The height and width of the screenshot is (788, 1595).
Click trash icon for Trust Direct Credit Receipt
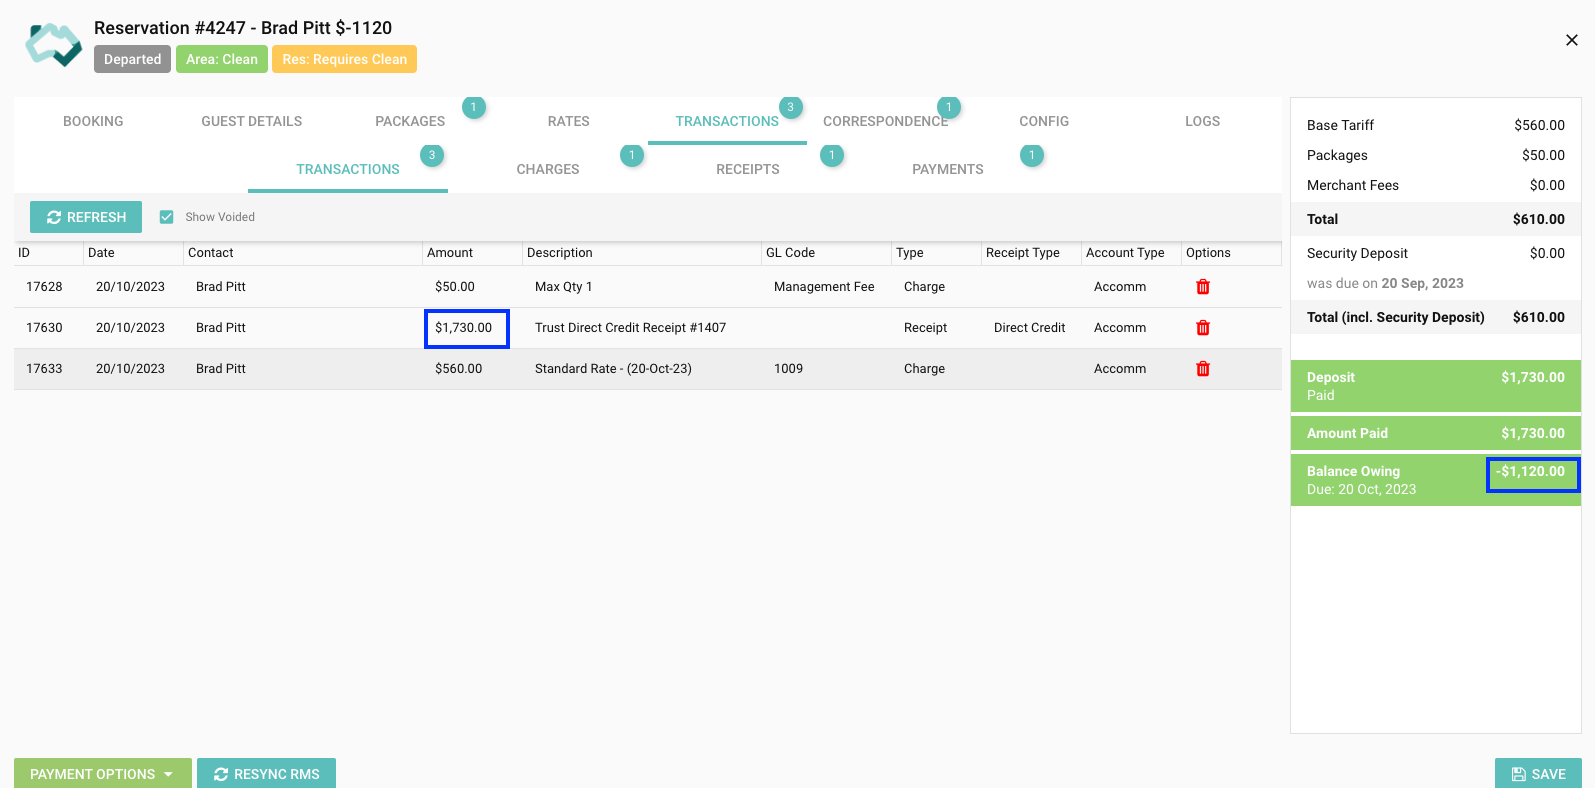[x=1203, y=328]
